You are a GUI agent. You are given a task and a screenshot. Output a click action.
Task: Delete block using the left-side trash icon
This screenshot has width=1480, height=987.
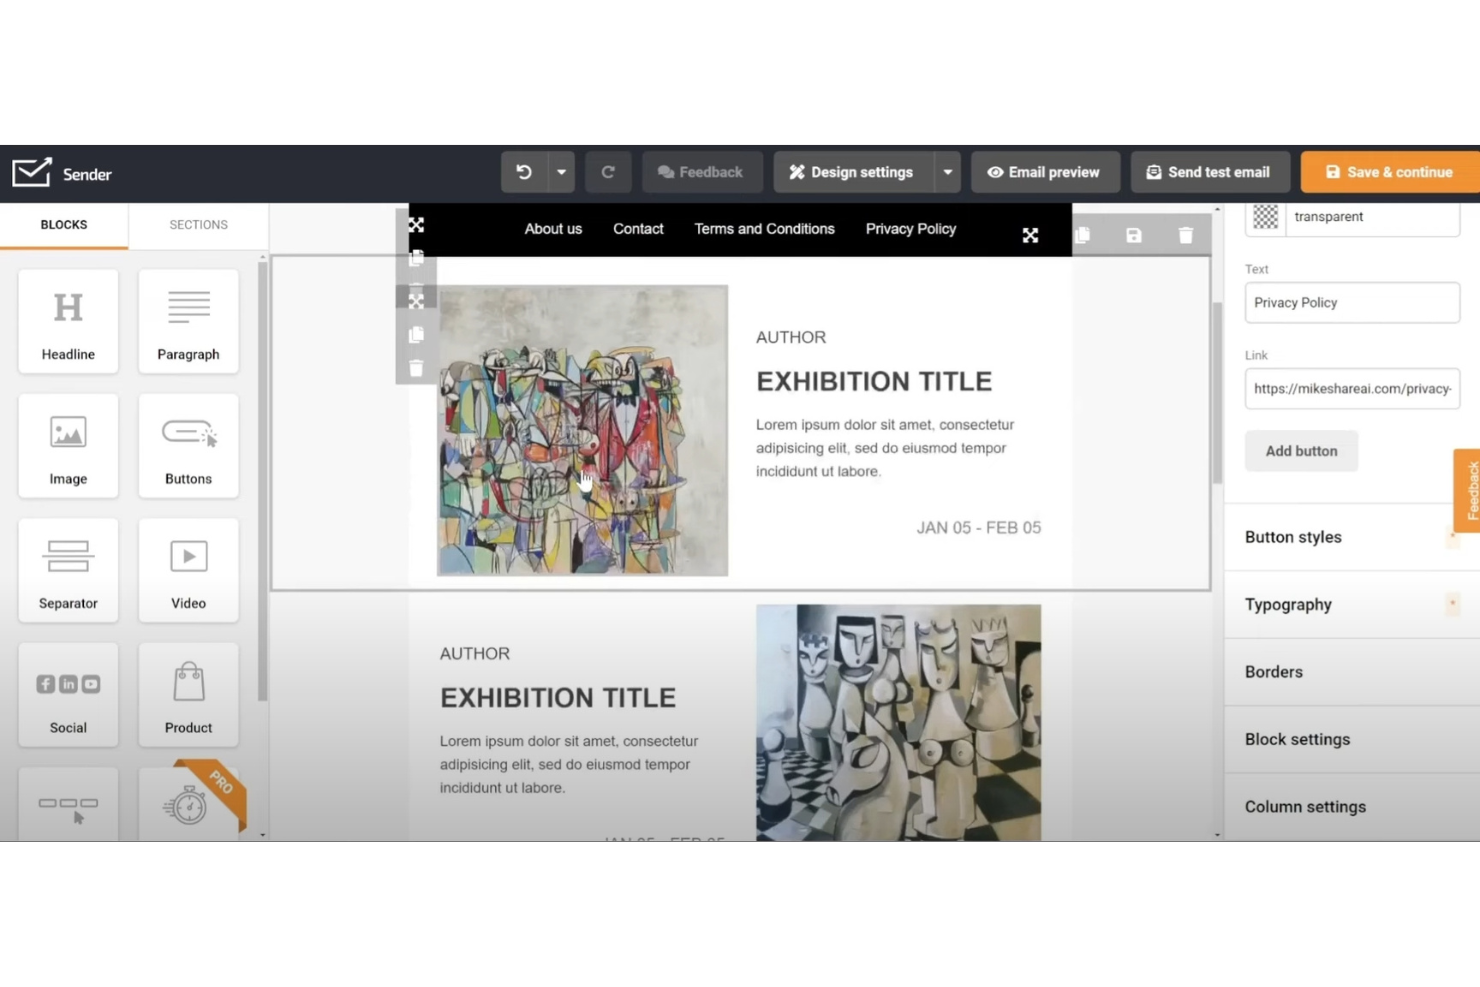click(416, 369)
